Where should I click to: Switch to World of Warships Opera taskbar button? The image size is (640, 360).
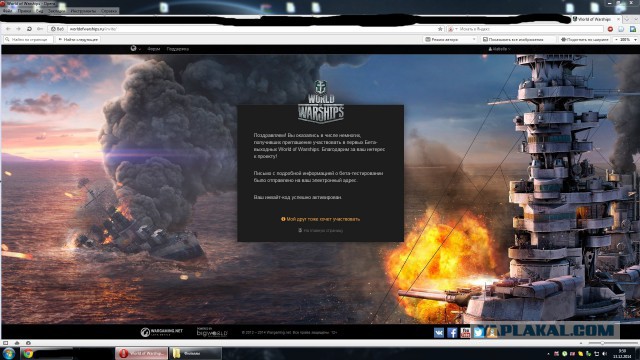pyautogui.click(x=141, y=353)
